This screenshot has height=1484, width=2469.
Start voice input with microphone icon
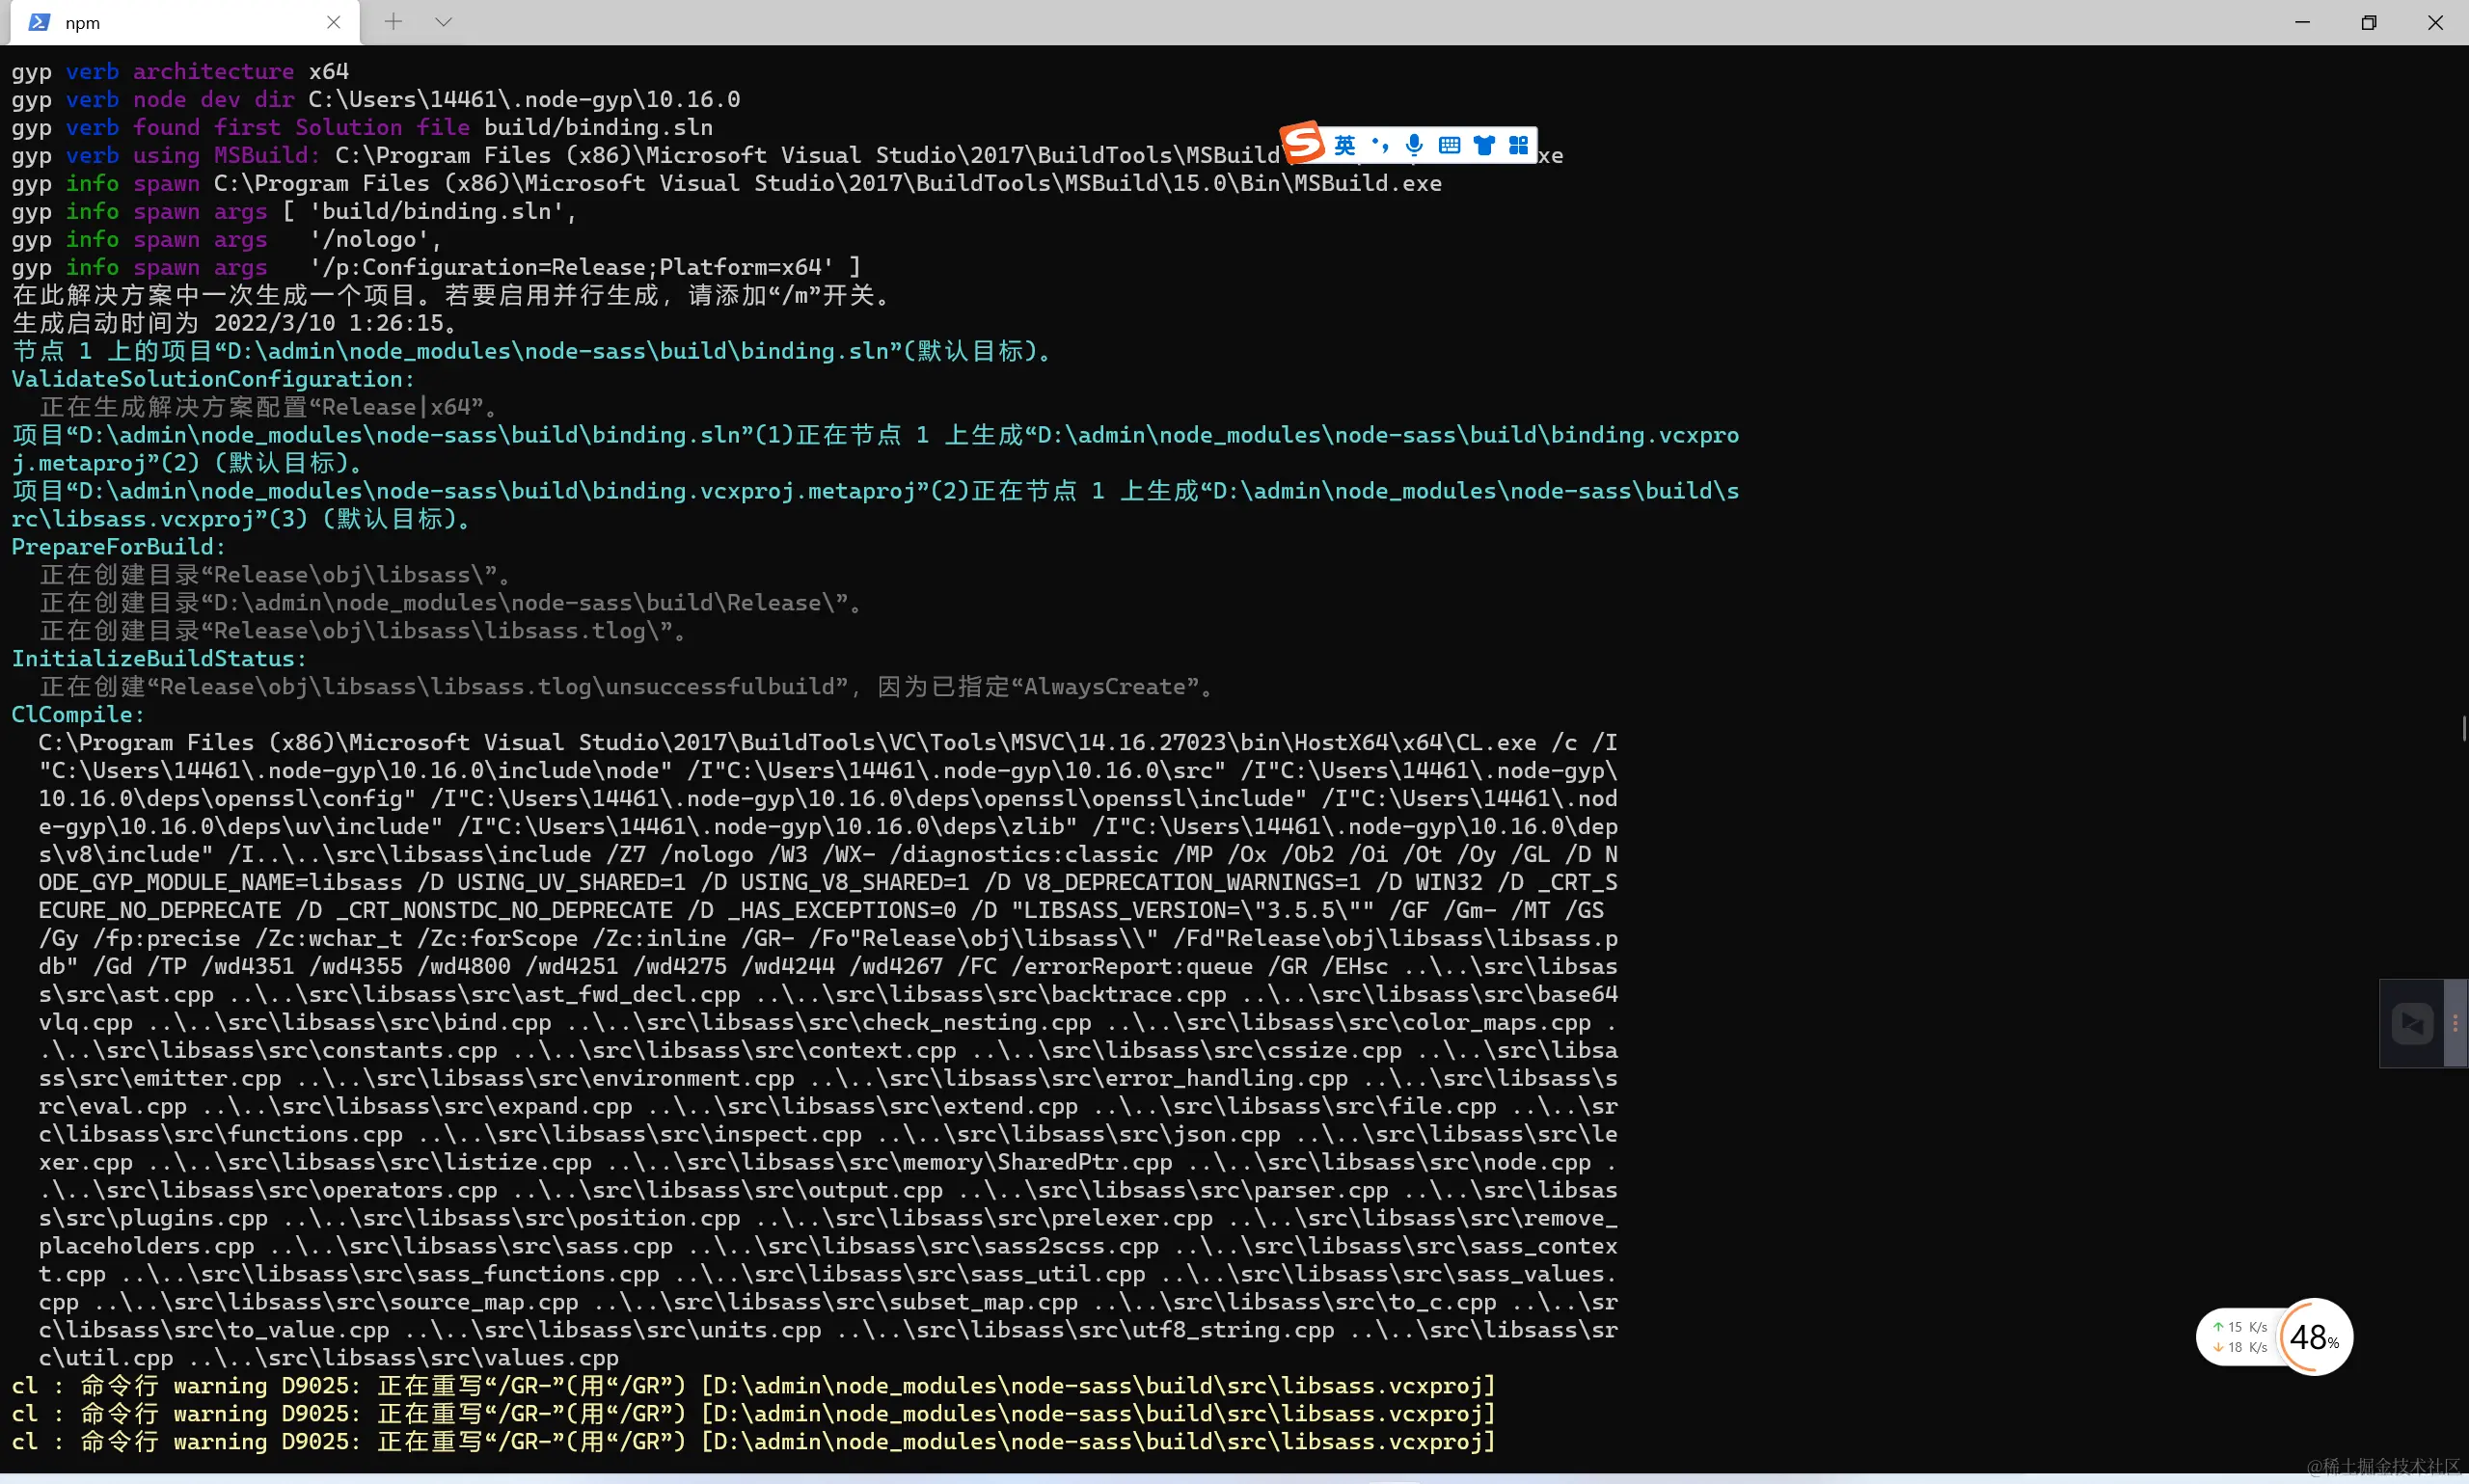1414,146
